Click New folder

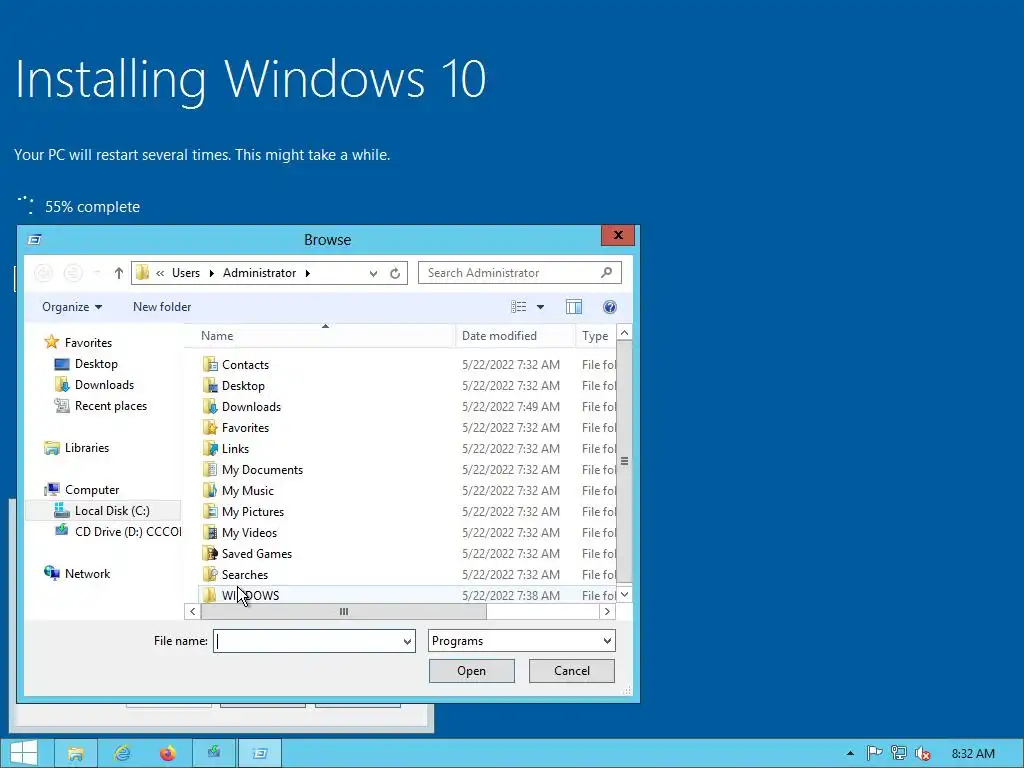point(162,307)
